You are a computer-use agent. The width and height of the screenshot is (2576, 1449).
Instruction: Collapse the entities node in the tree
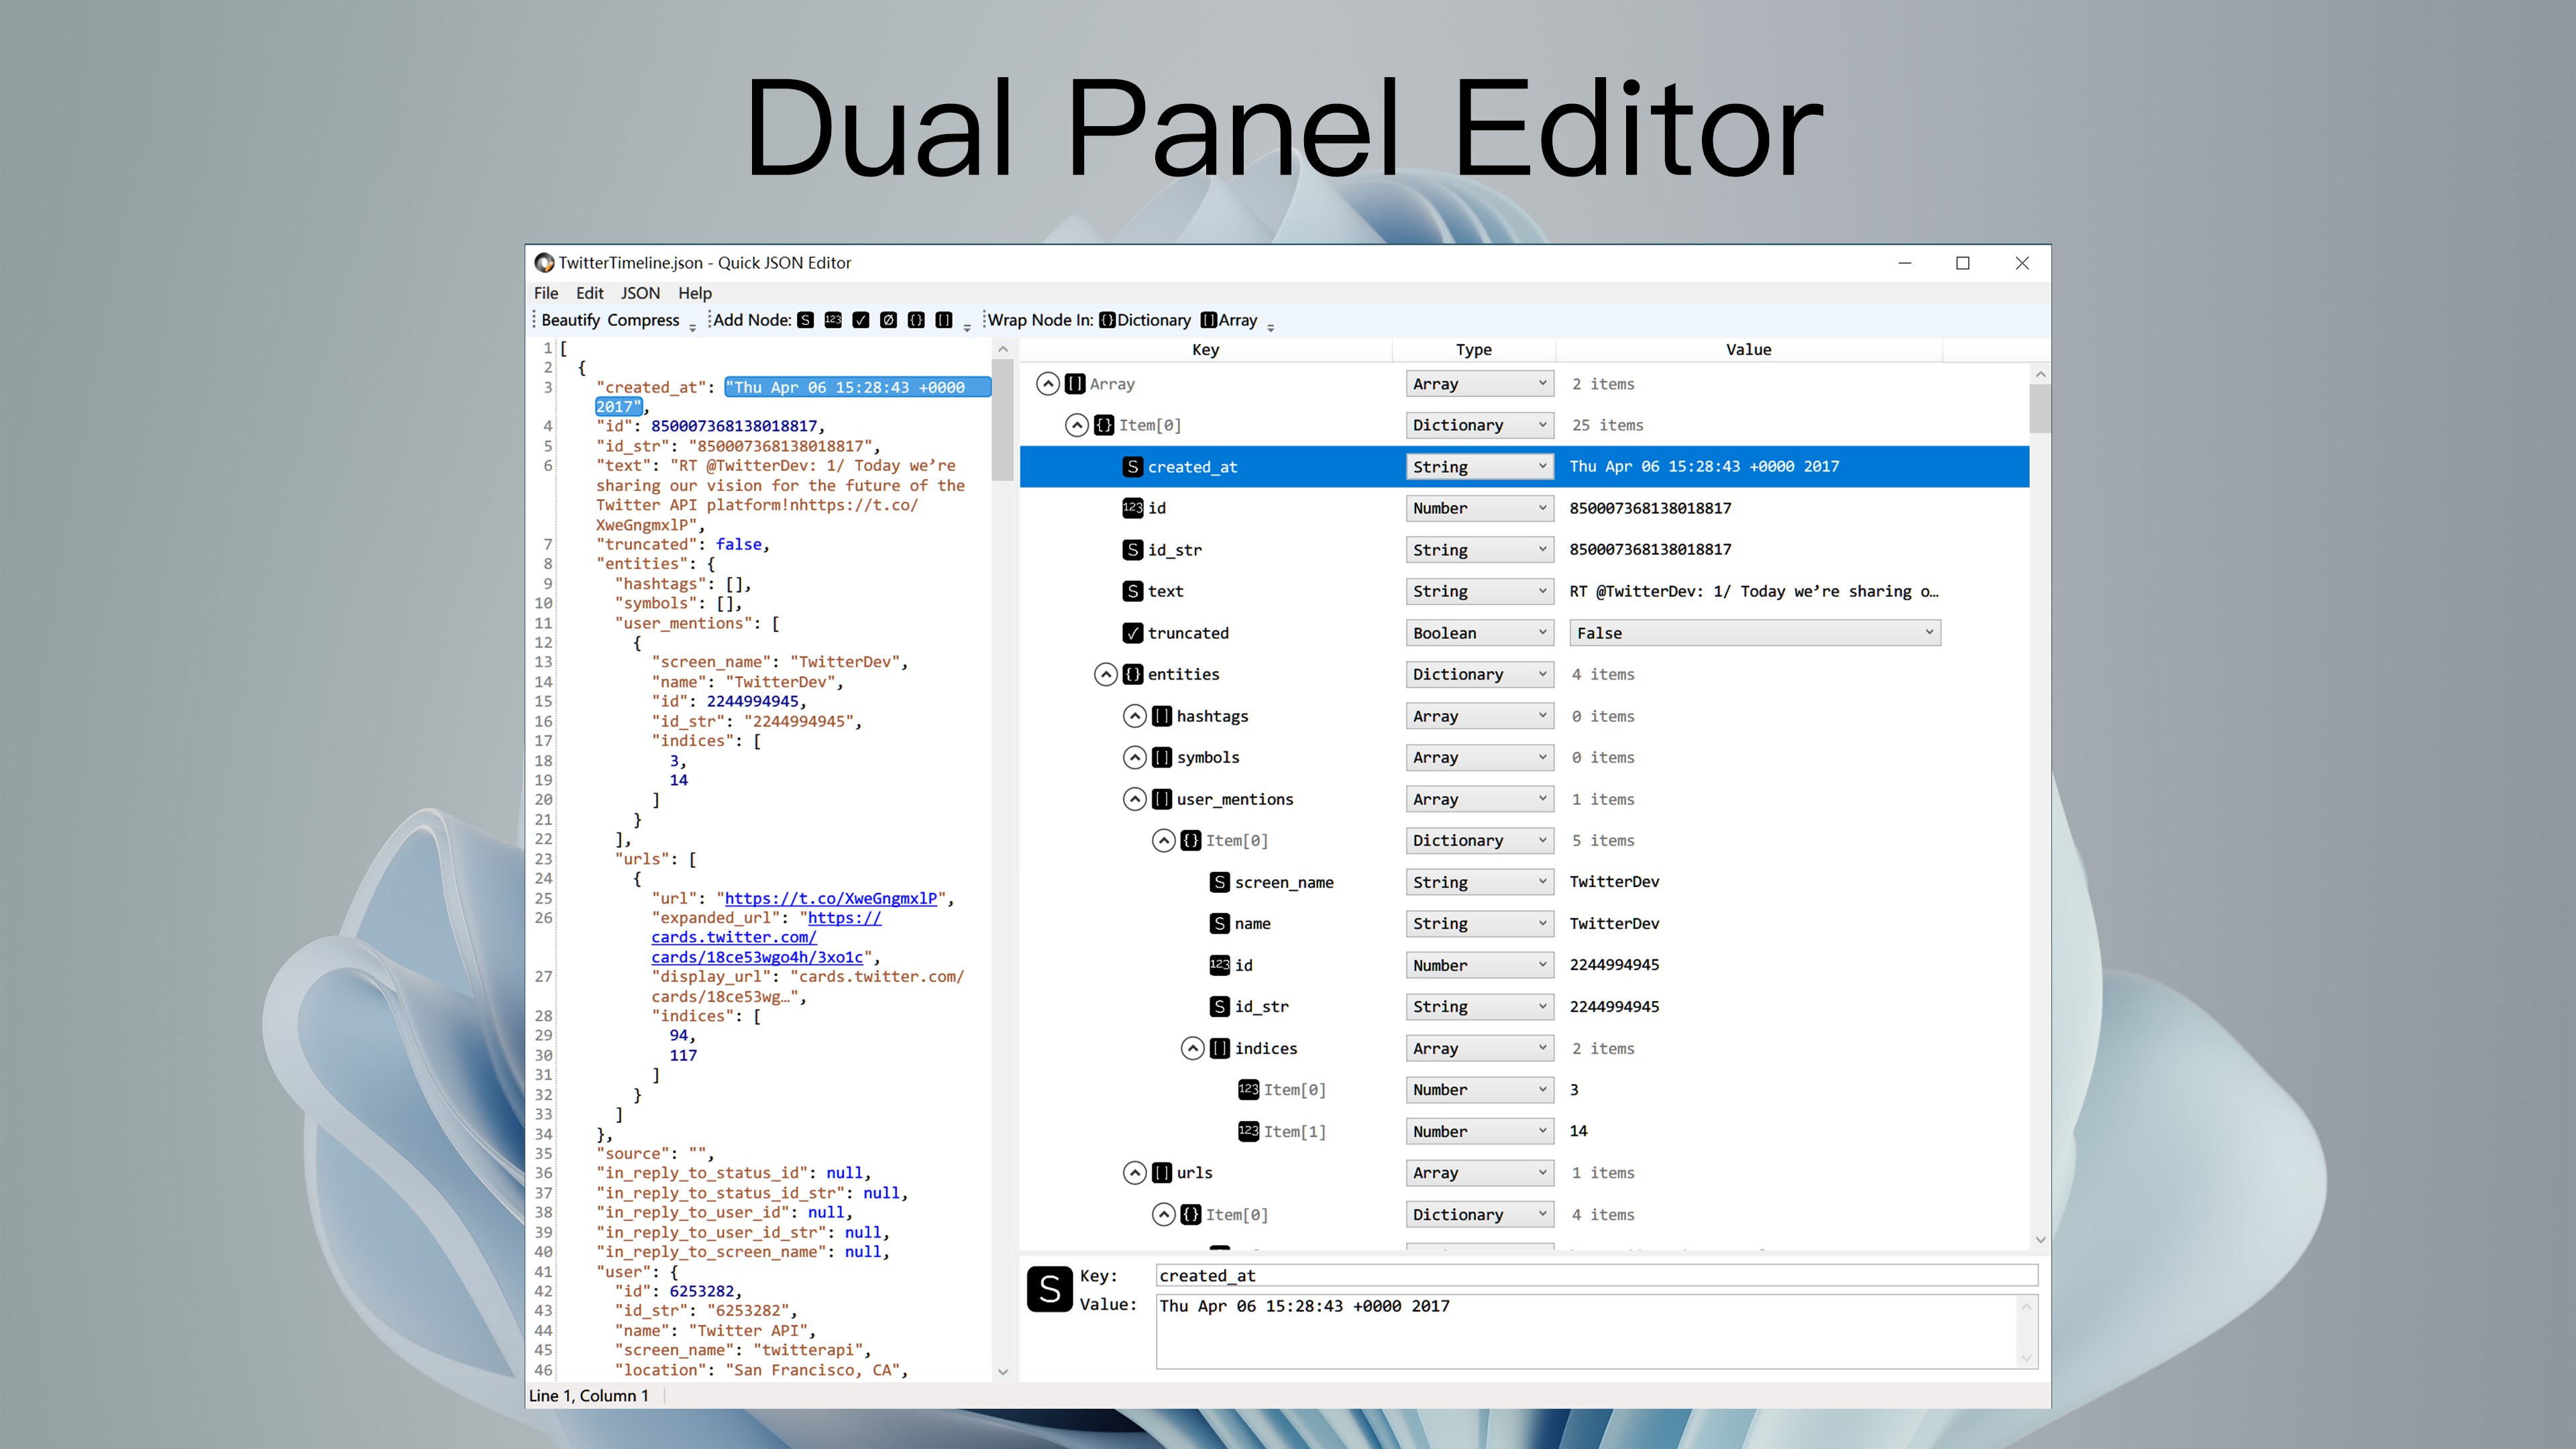click(x=1105, y=675)
